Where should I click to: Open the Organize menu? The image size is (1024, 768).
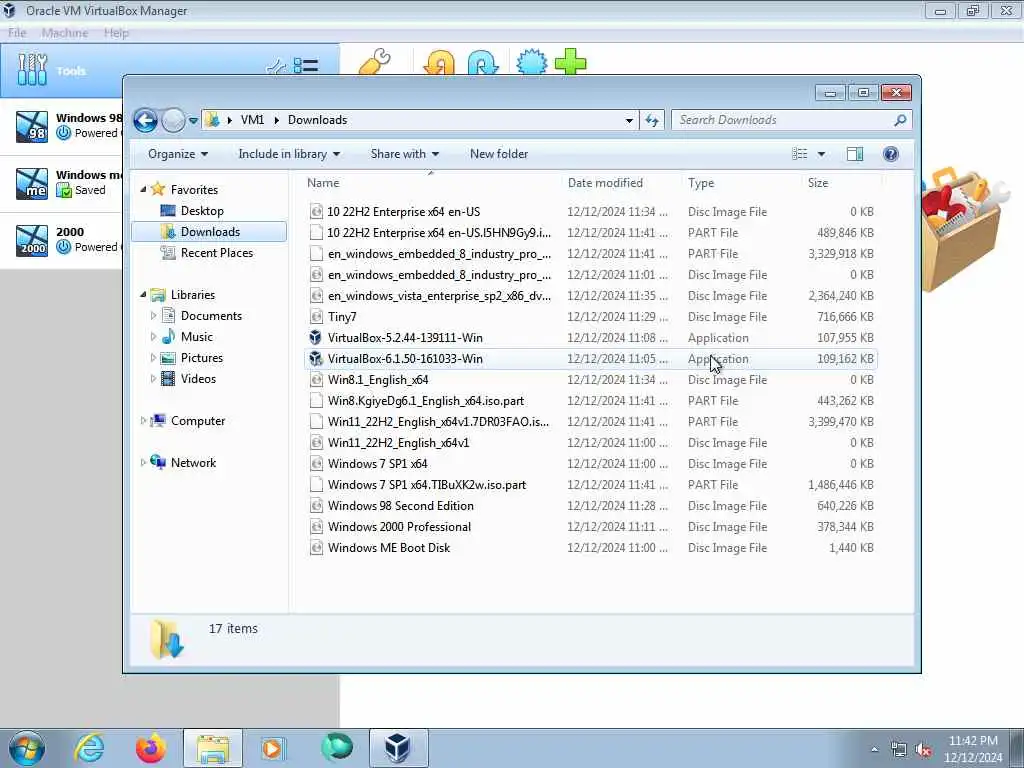(178, 154)
